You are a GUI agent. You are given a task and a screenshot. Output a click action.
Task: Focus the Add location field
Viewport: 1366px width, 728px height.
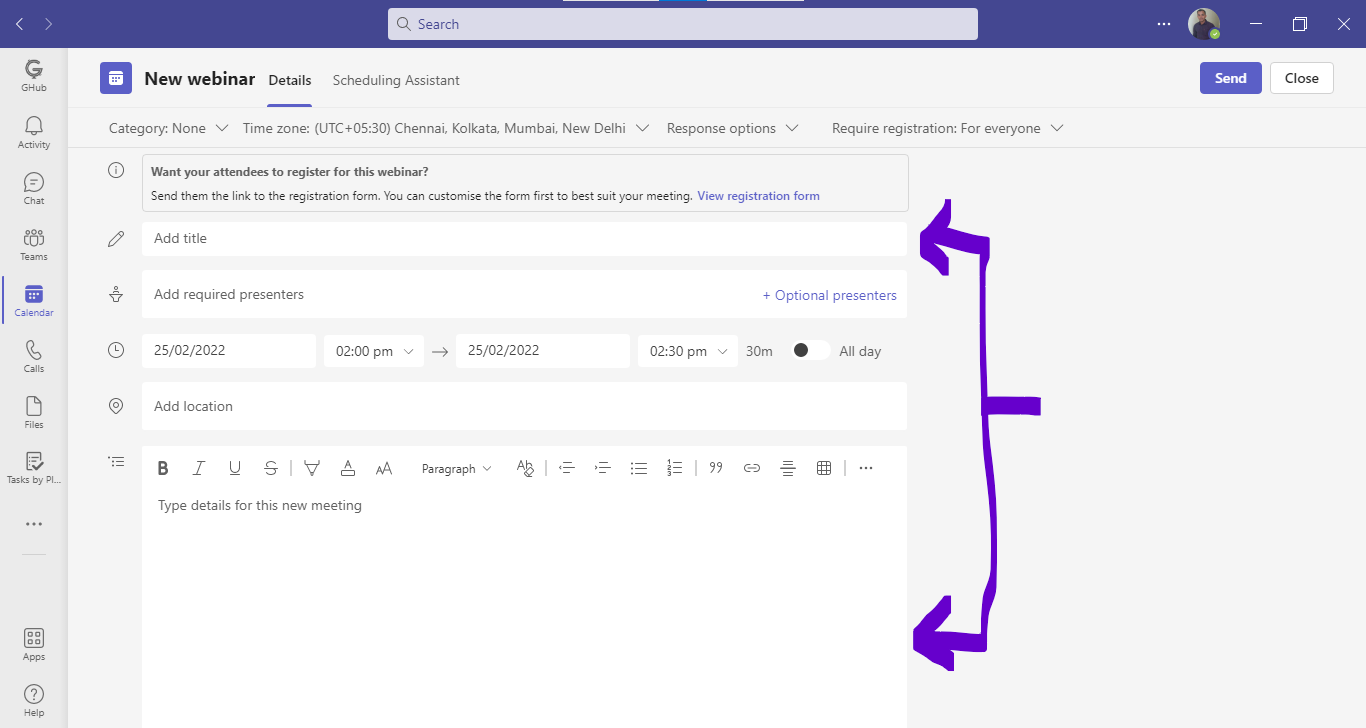(x=524, y=406)
